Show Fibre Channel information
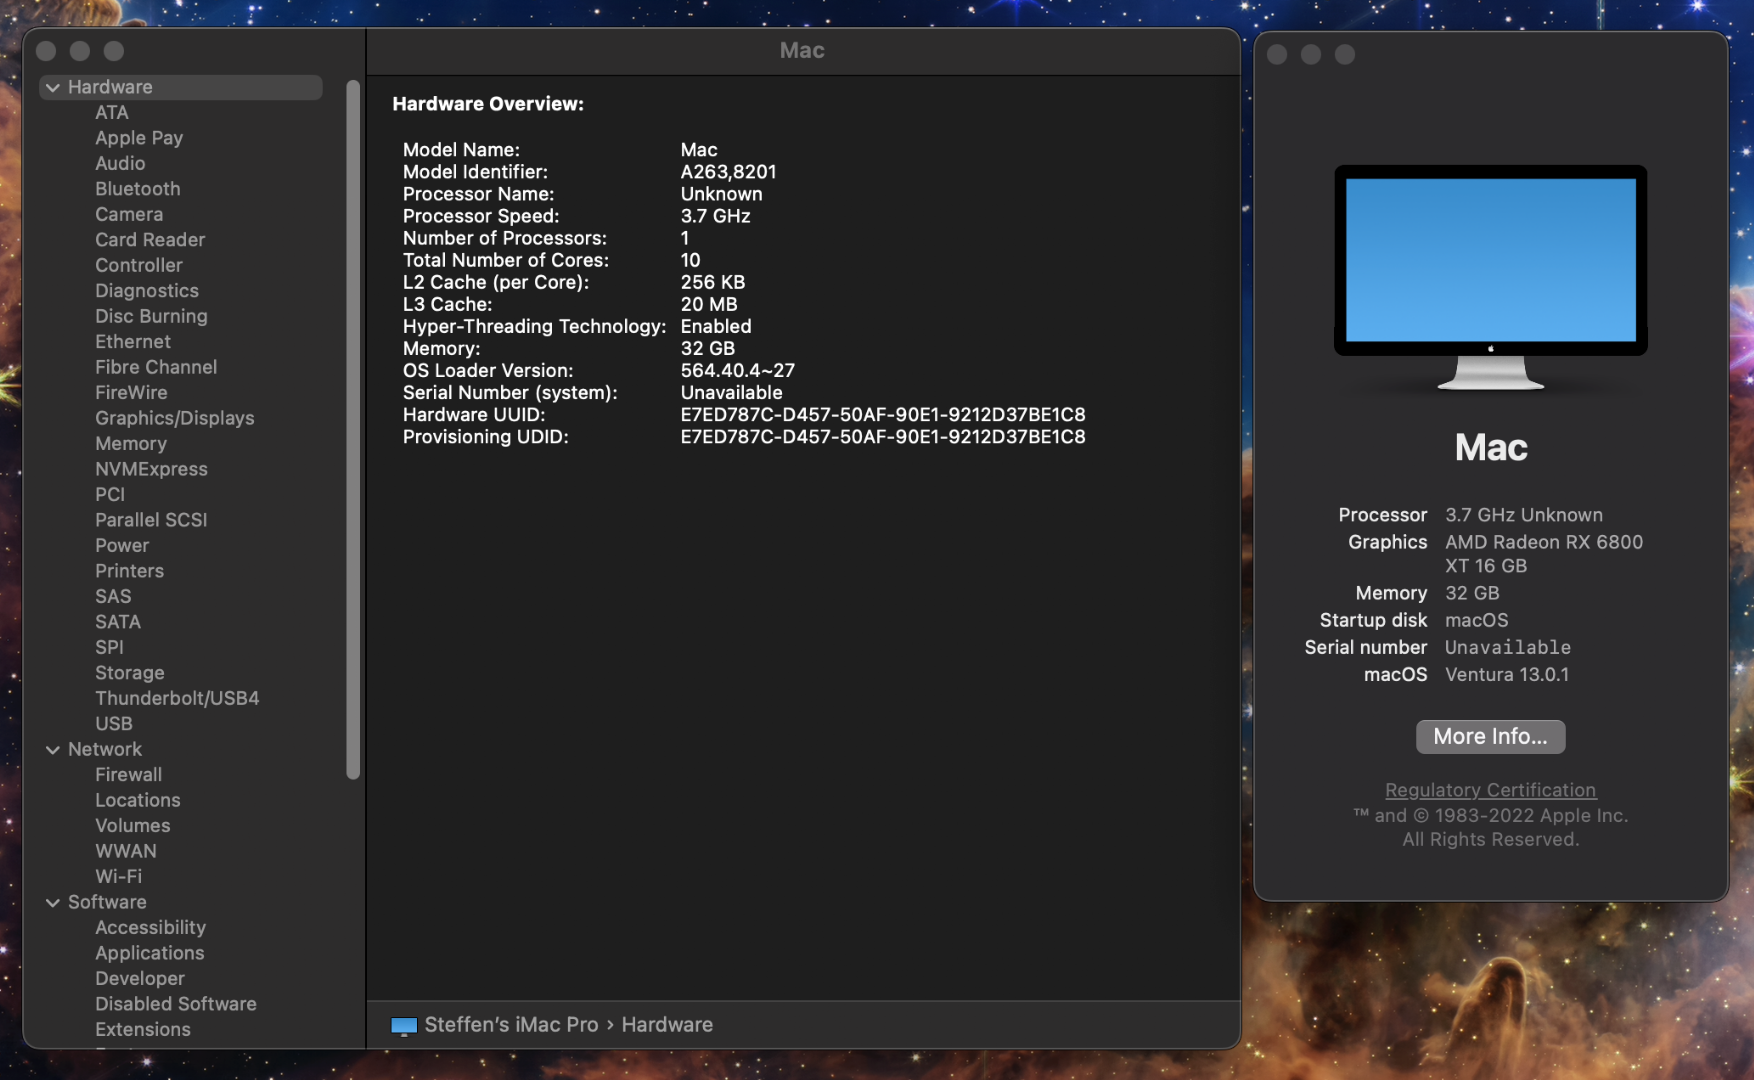Viewport: 1754px width, 1080px height. [156, 368]
